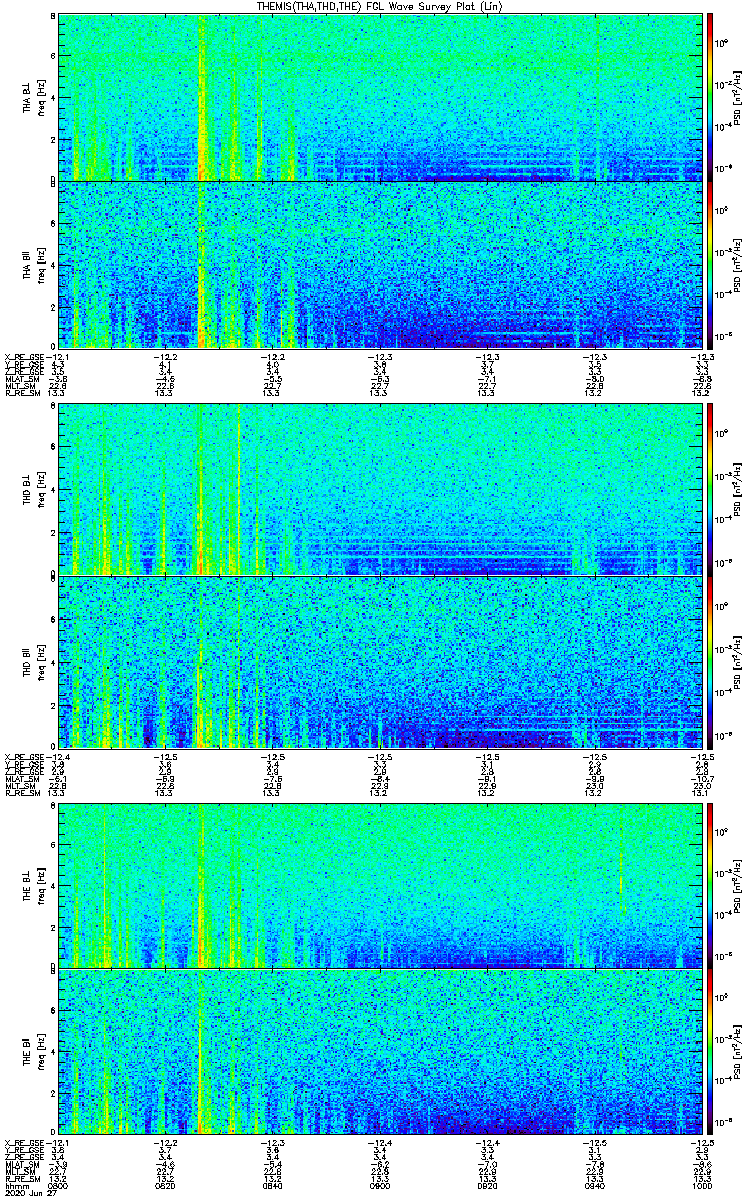Click the 'THA B⊥ freq [Hz]' axis label
750x1200 pixels.
(x=32, y=97)
